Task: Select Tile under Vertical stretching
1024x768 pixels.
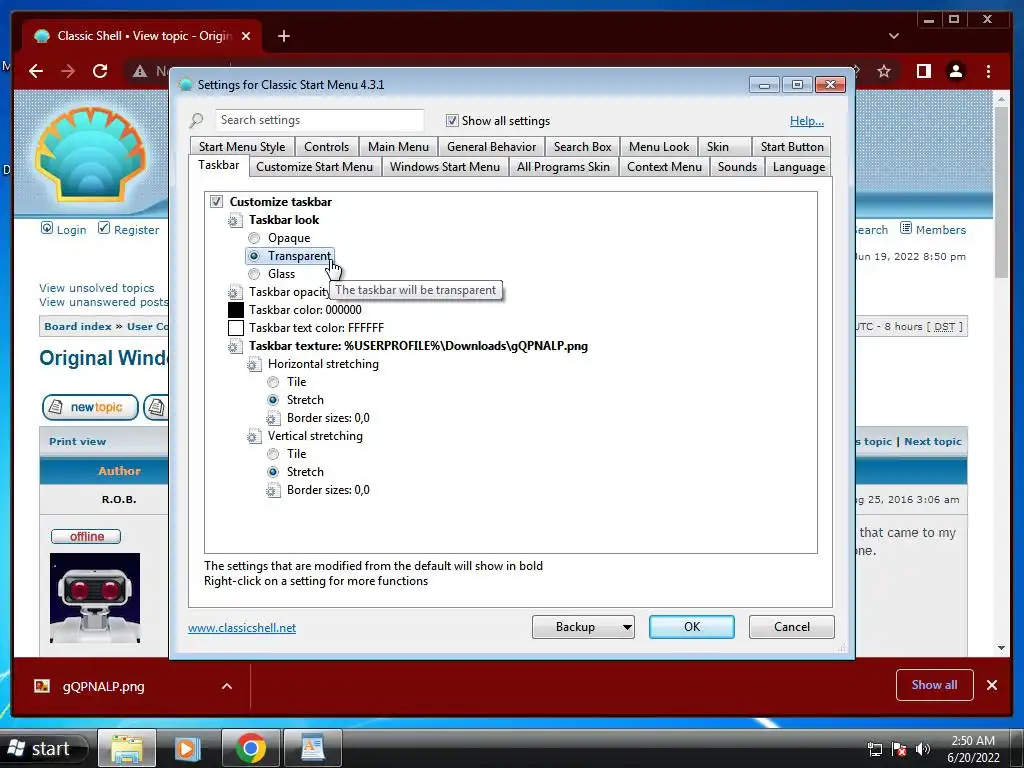Action: click(x=273, y=454)
